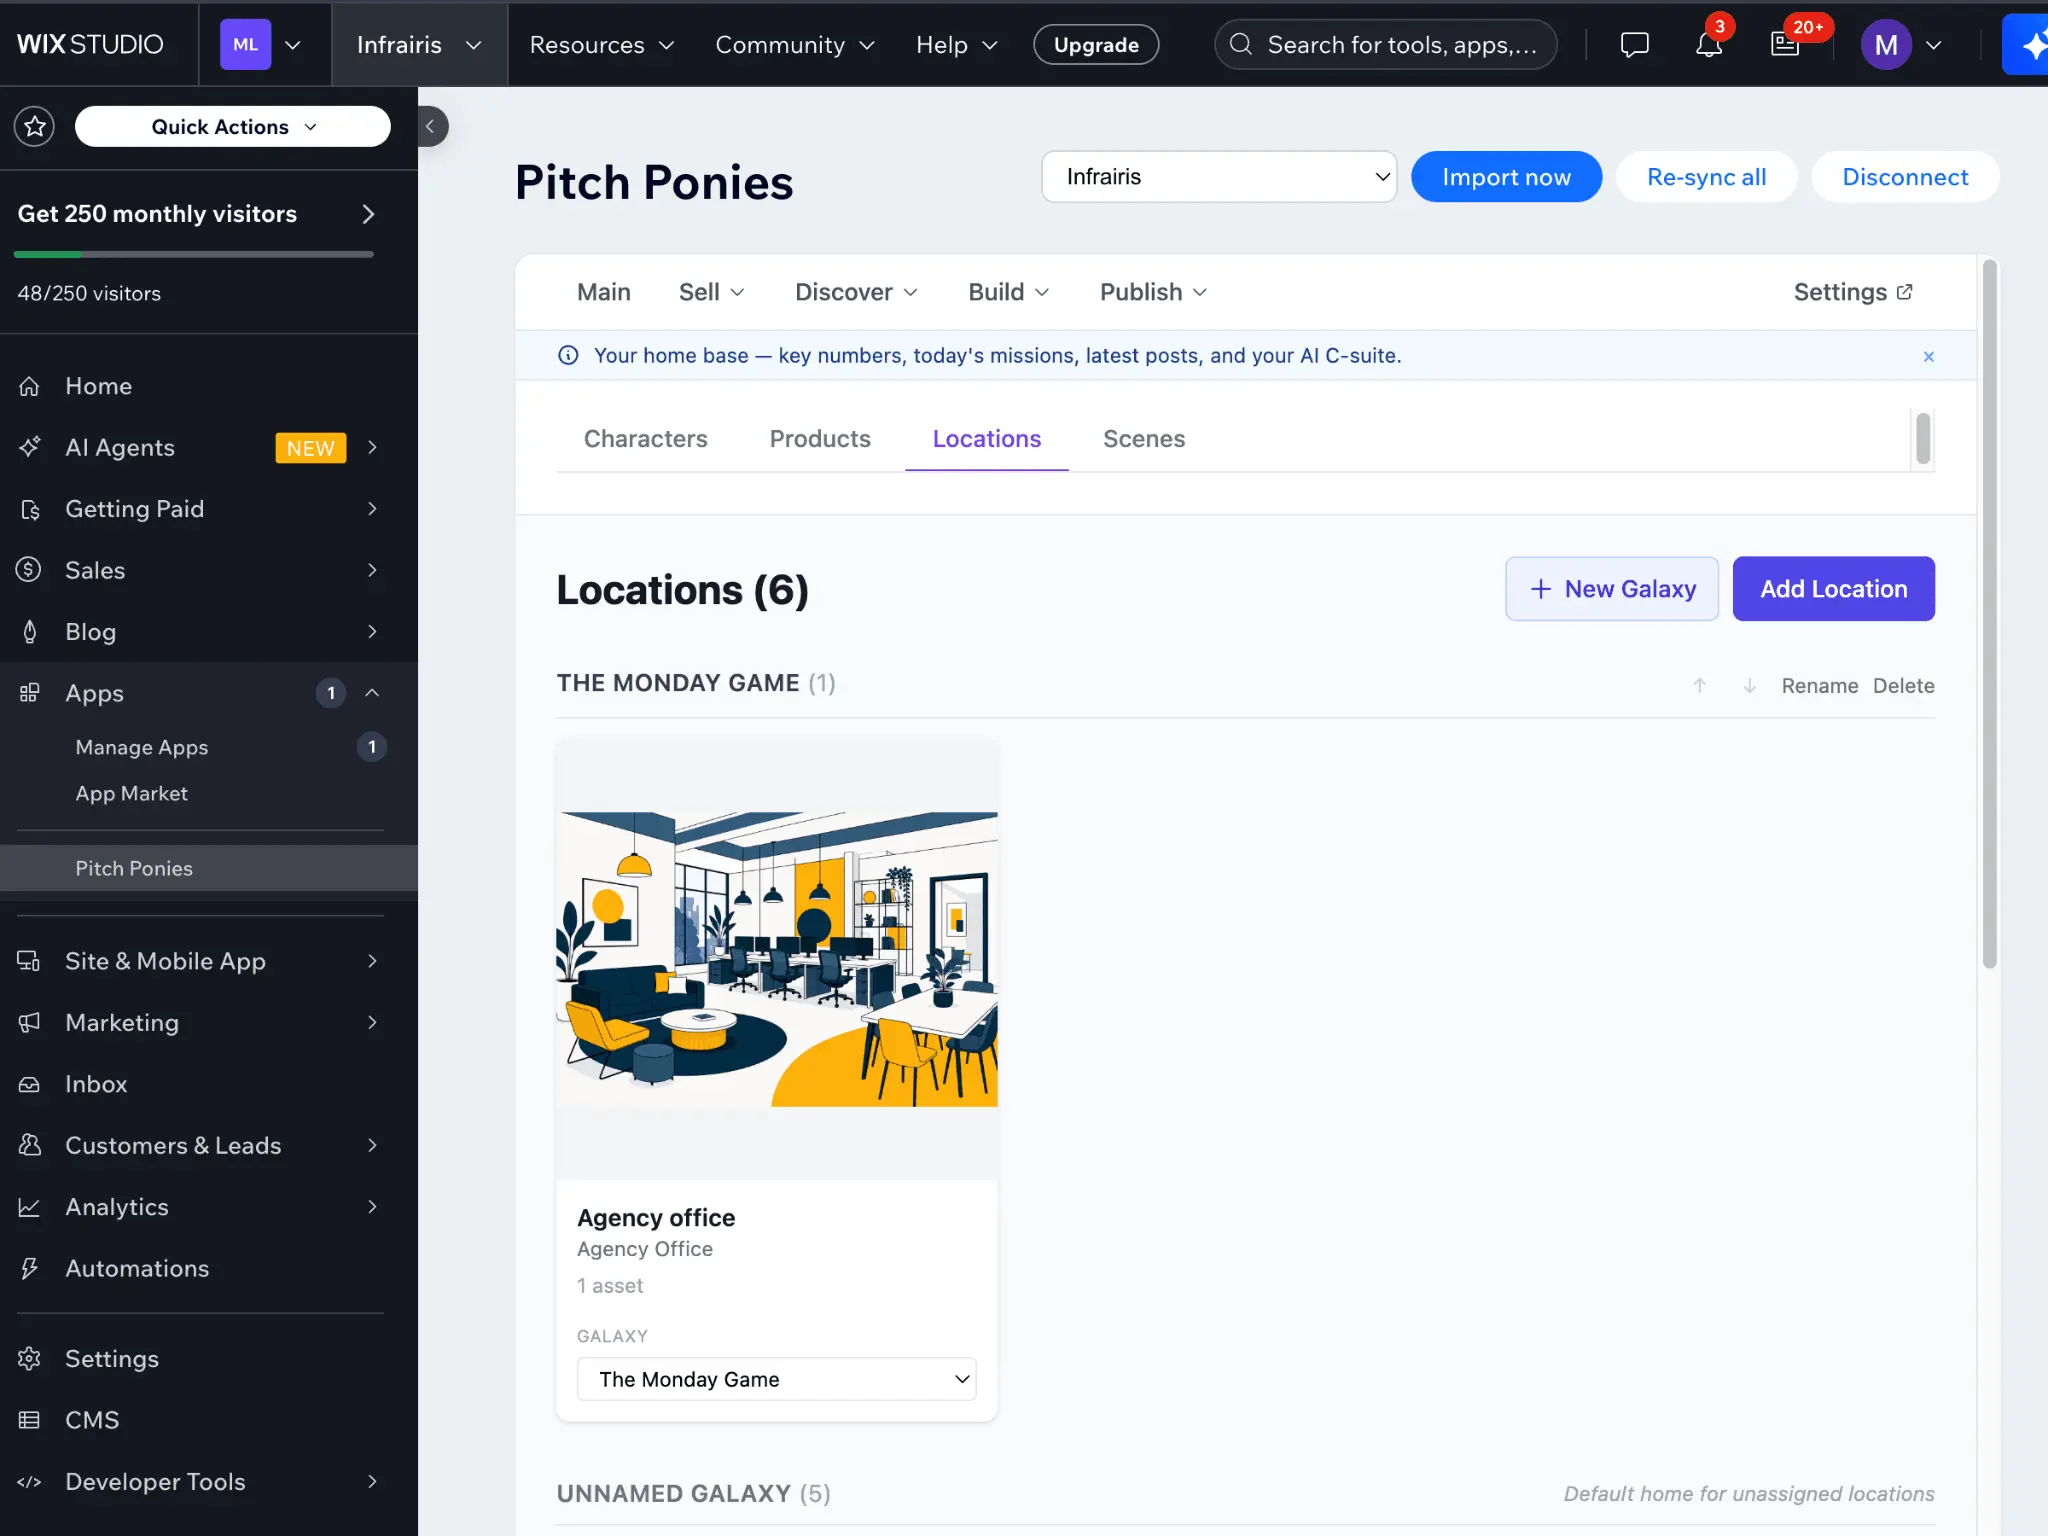Open the news feed icon with 20+ badge
2048x1536 pixels.
click(x=1785, y=44)
